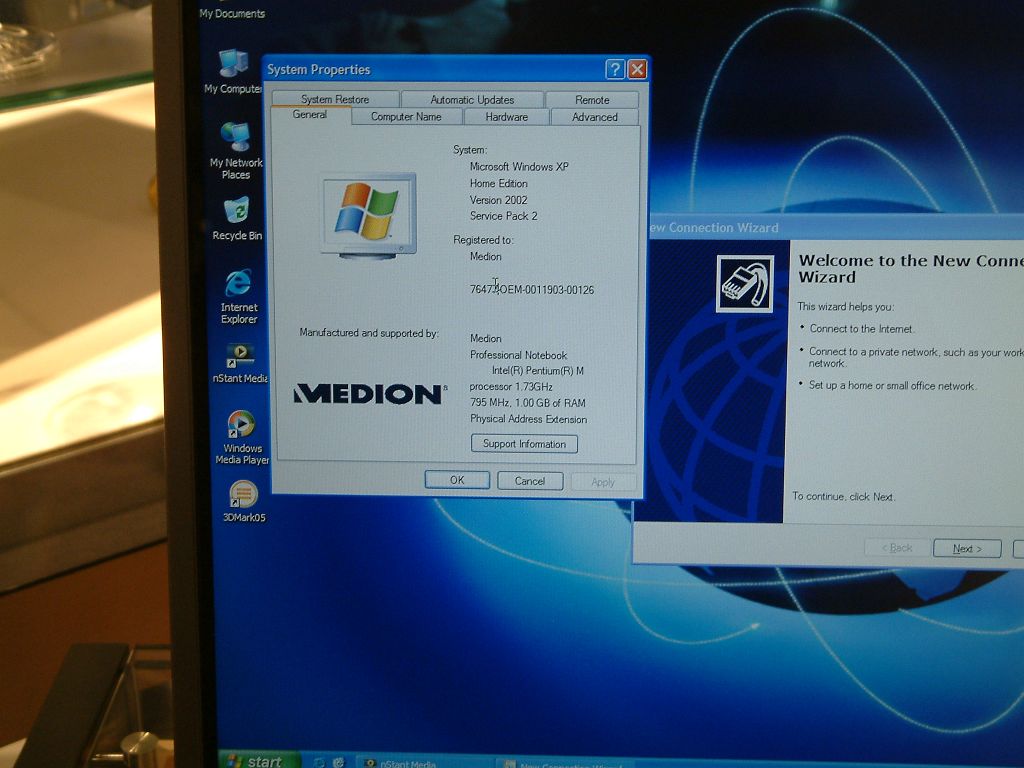Click the 'Microsoft Windows XP' text

519,167
